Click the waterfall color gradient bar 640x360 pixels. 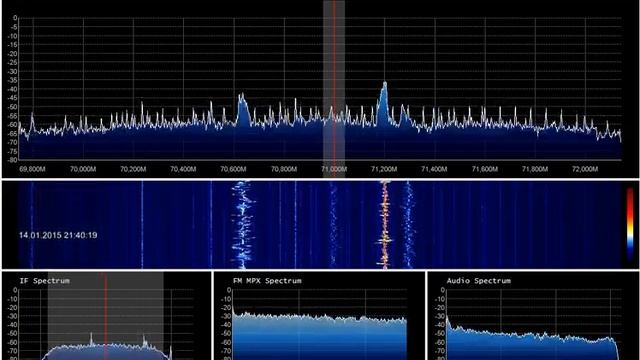[x=631, y=225]
